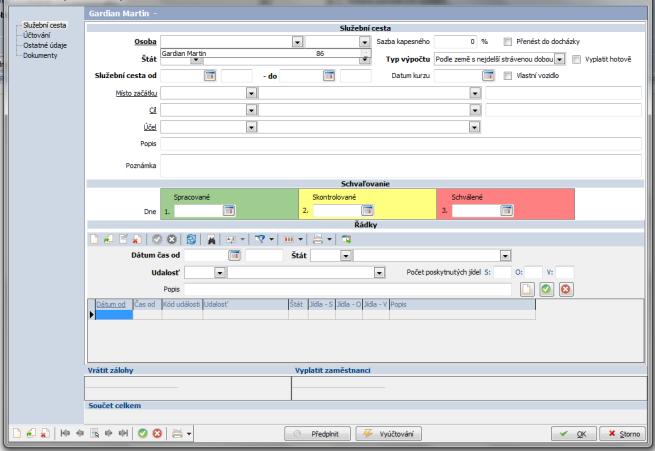Open calendar in green Spracované field

(x=229, y=210)
